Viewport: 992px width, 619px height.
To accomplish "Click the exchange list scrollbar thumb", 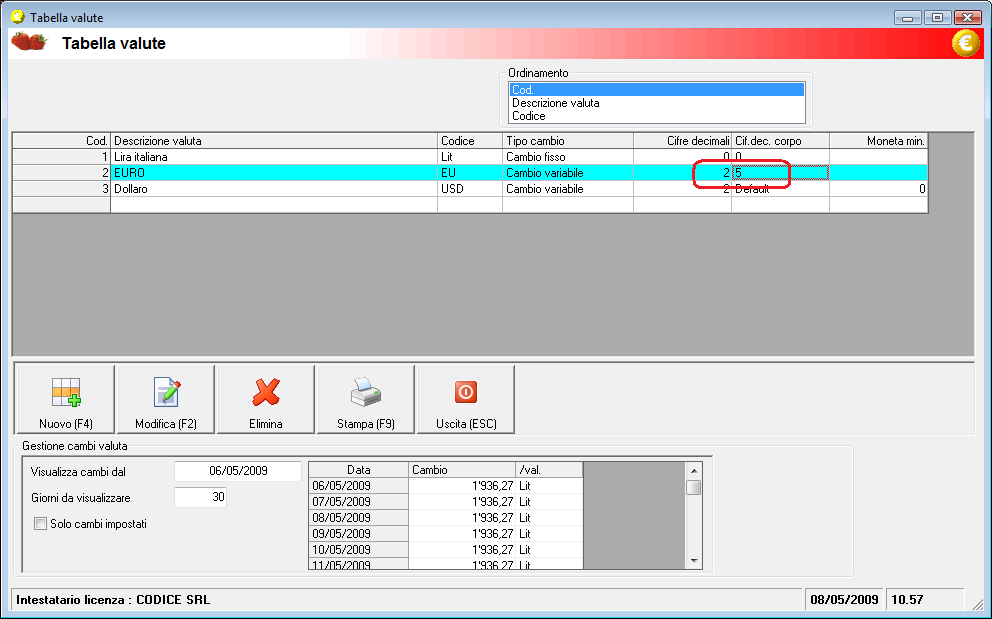I will [694, 487].
